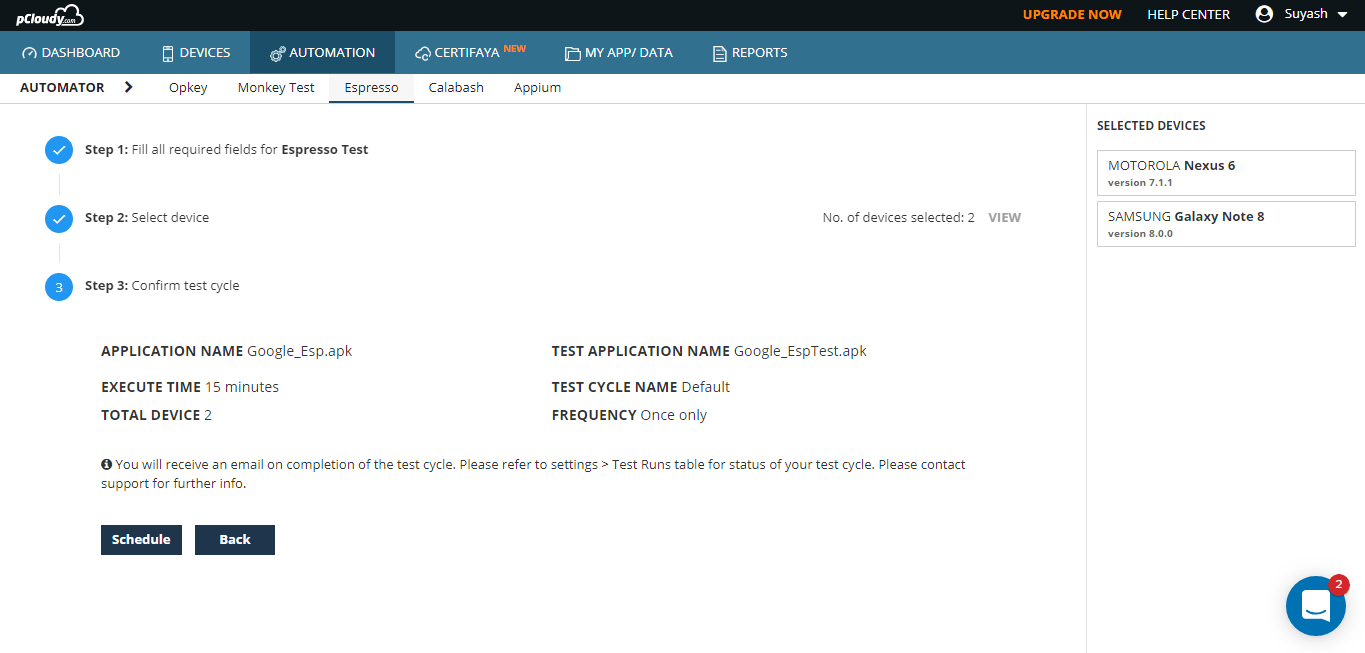1365x653 pixels.
Task: Click the AUTOMATOR label
Action: (x=62, y=88)
